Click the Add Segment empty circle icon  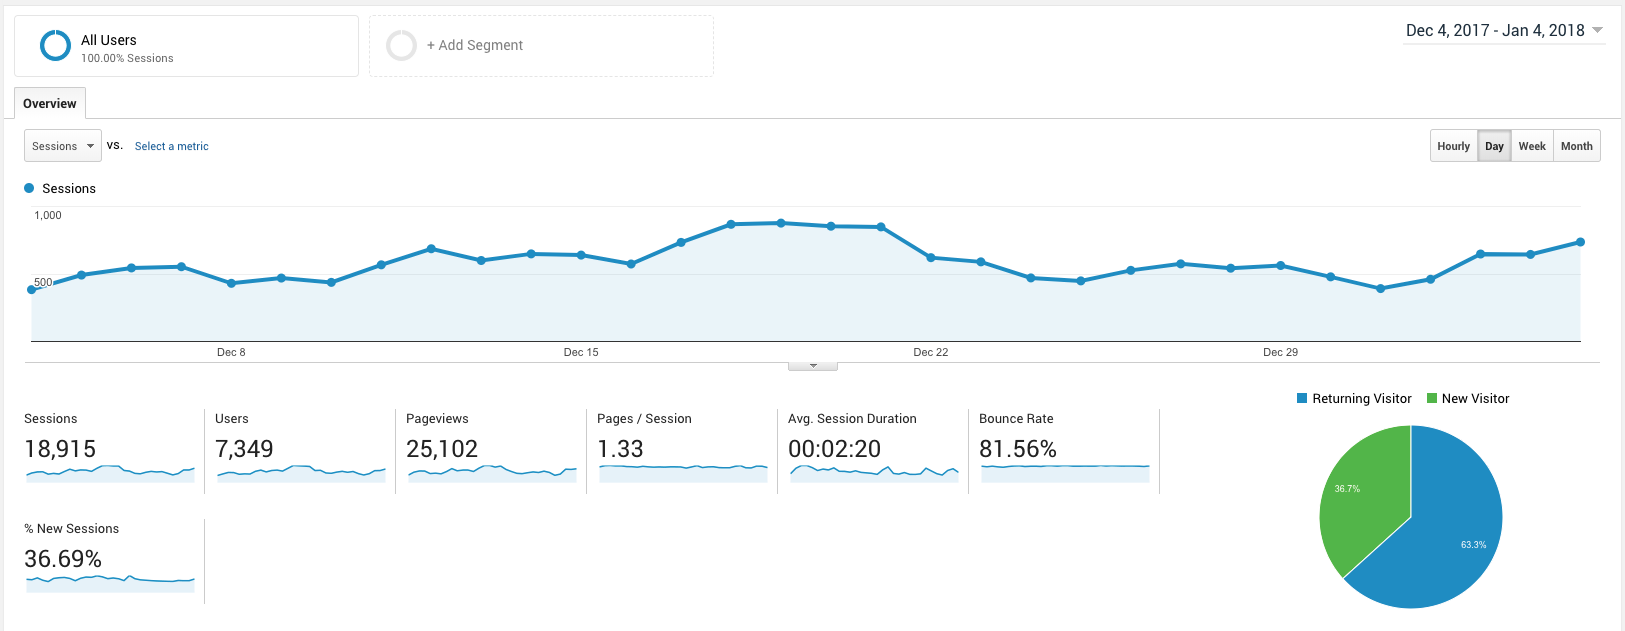point(401,46)
